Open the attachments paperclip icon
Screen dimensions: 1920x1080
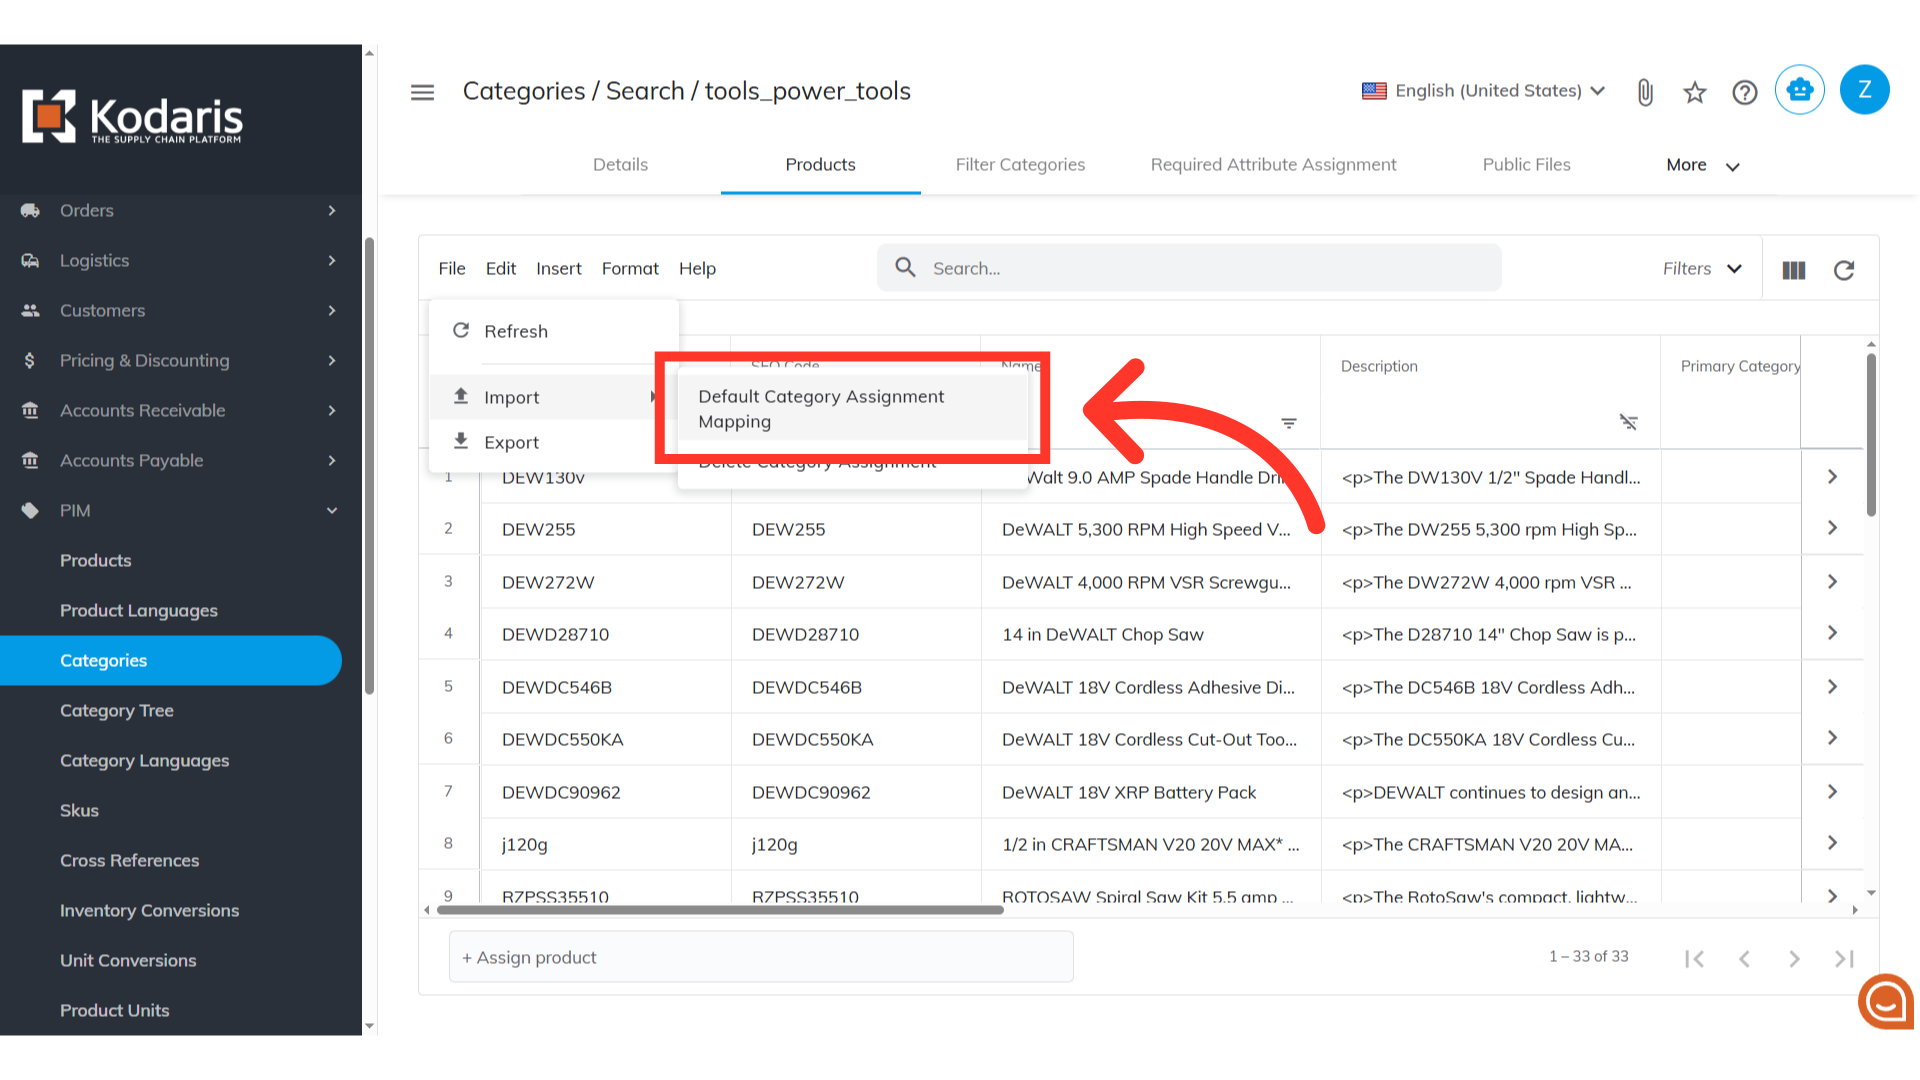coord(1645,92)
